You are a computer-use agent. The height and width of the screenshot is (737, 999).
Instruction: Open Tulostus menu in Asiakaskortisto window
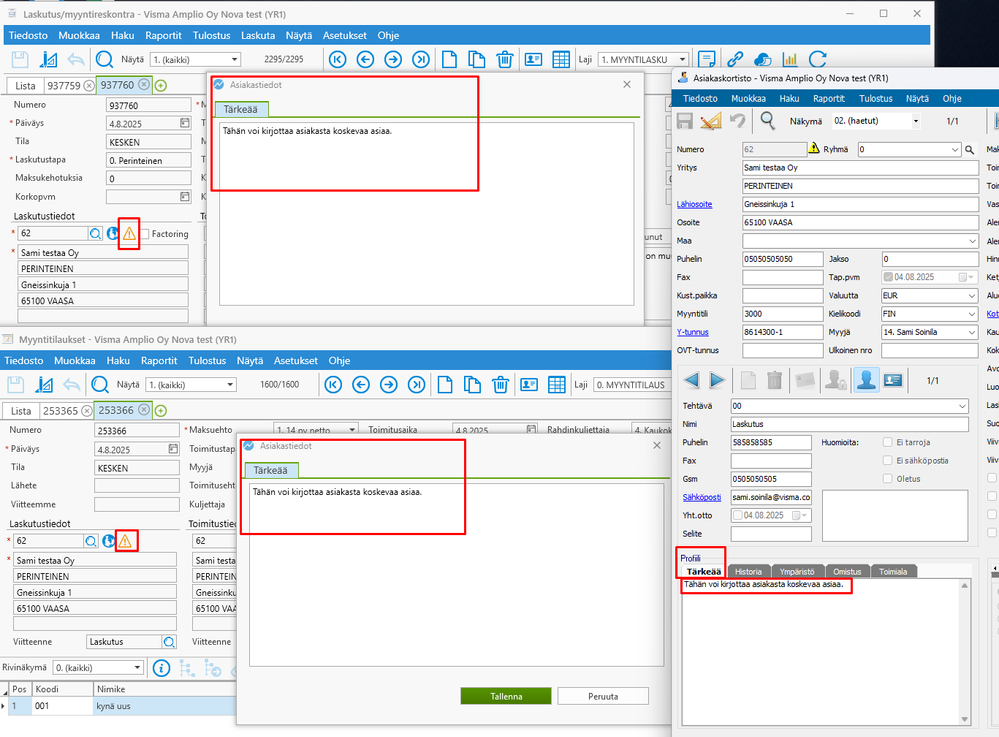(x=875, y=99)
